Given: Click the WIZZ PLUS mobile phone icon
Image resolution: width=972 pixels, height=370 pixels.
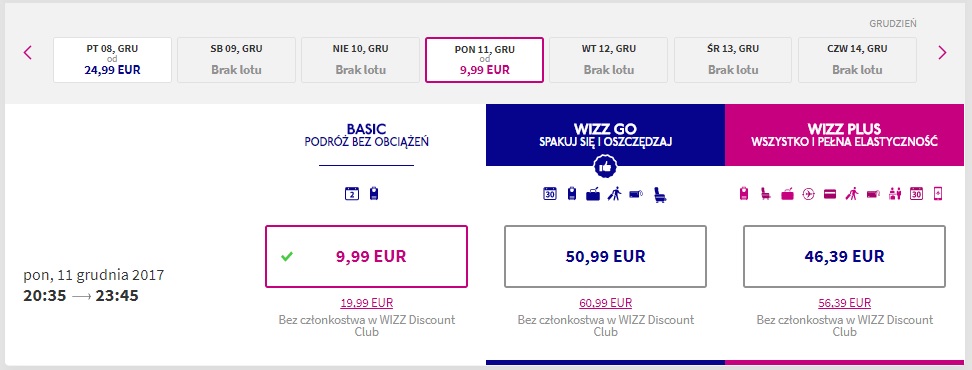Looking at the screenshot, I should point(938,194).
